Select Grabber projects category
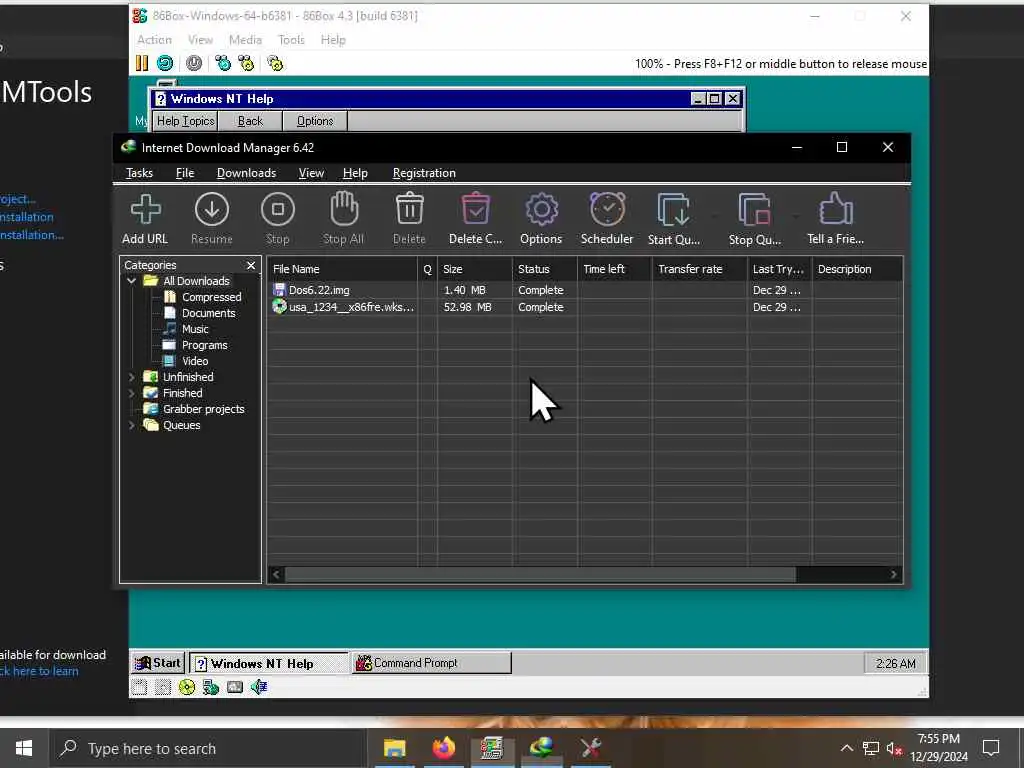The height and width of the screenshot is (768, 1024). 203,409
